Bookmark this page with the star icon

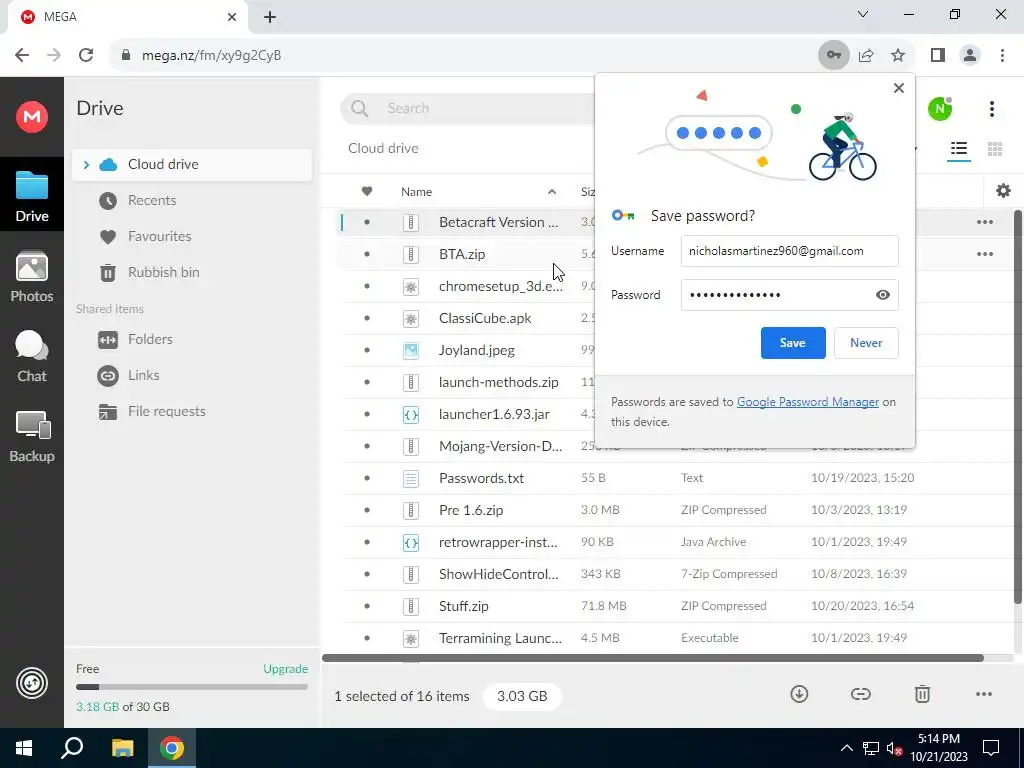pos(898,55)
